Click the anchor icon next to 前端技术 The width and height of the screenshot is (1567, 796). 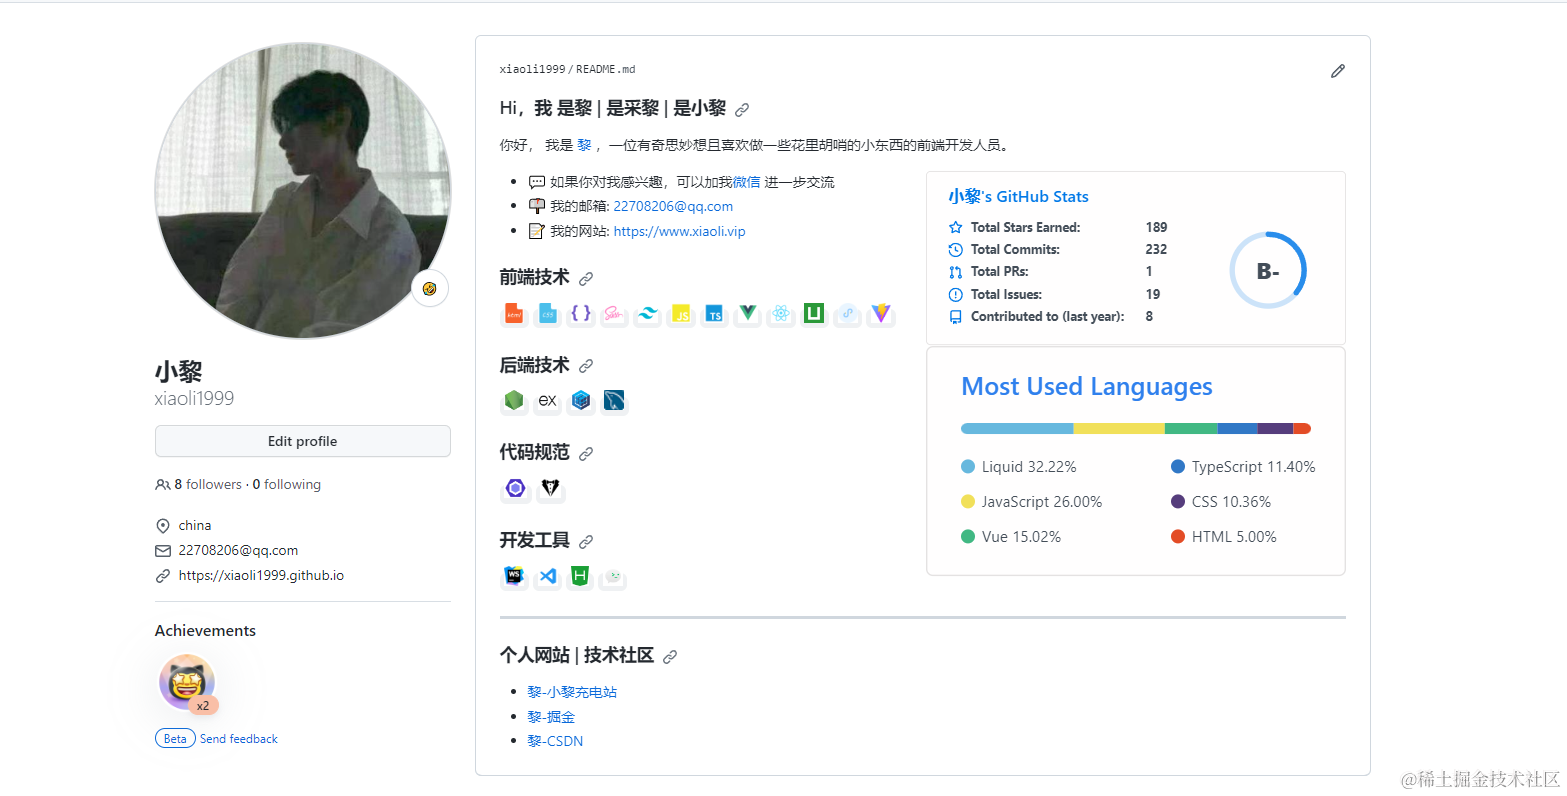pos(586,279)
